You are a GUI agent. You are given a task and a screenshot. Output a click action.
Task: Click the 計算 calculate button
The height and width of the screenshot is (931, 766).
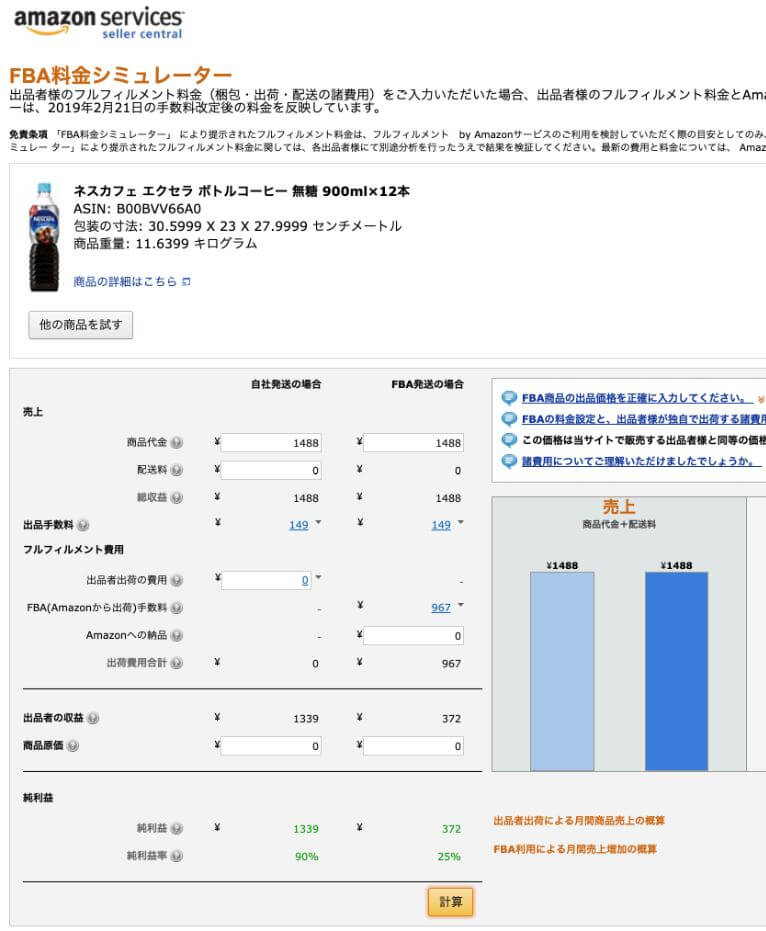pyautogui.click(x=451, y=902)
